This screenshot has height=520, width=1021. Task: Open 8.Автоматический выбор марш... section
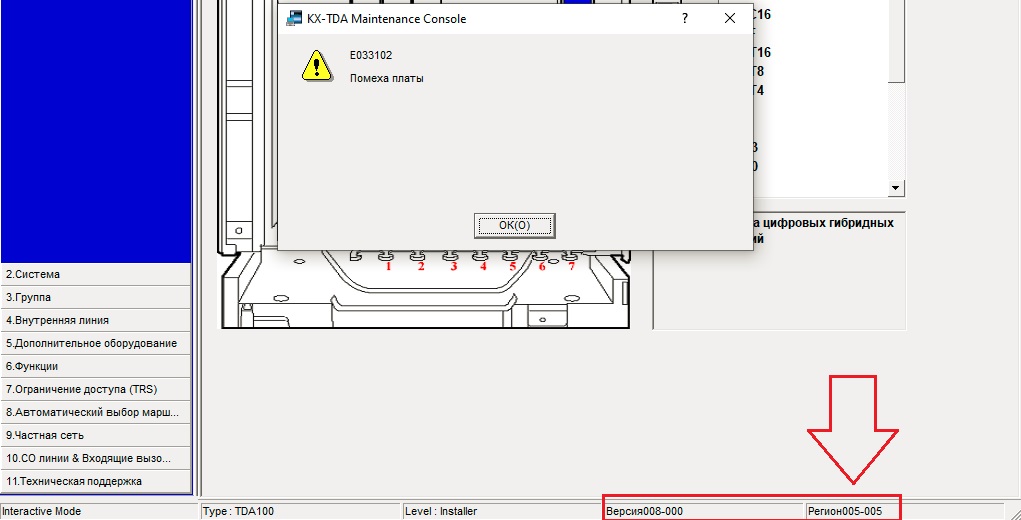(x=96, y=412)
